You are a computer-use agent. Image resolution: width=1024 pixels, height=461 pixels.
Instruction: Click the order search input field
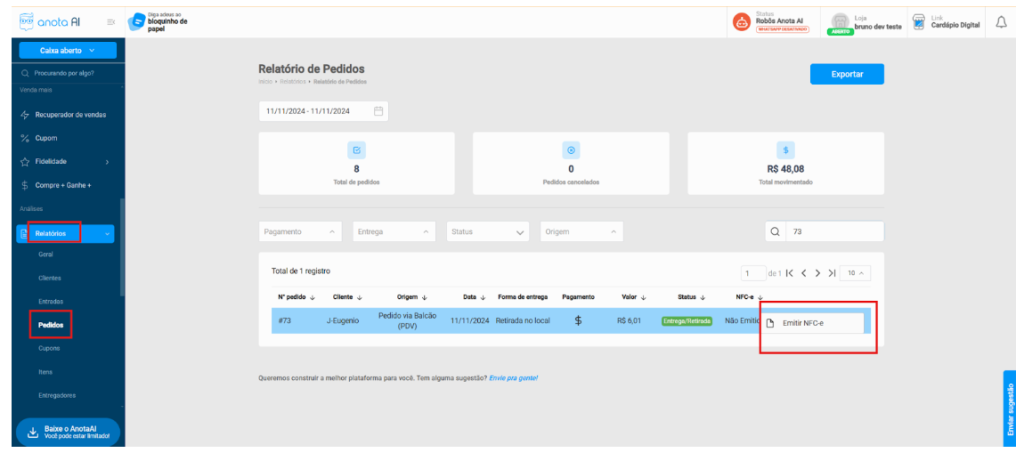(834, 231)
